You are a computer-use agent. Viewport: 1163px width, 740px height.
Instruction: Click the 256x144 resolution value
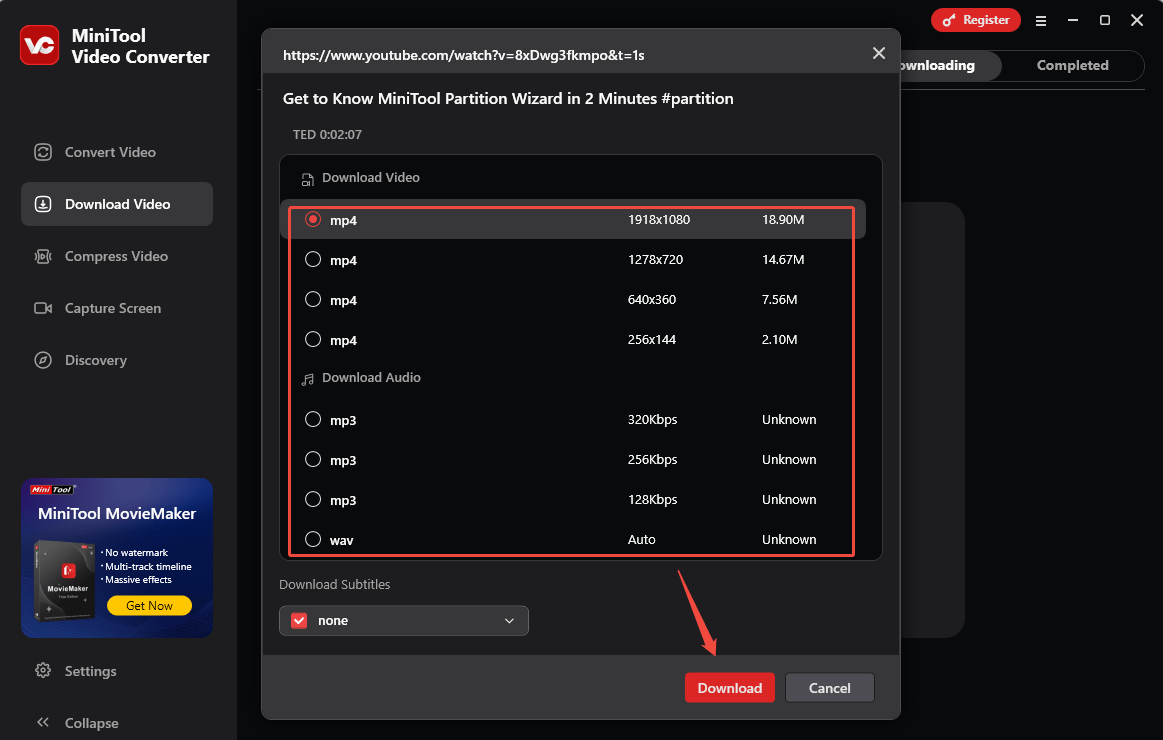point(652,340)
